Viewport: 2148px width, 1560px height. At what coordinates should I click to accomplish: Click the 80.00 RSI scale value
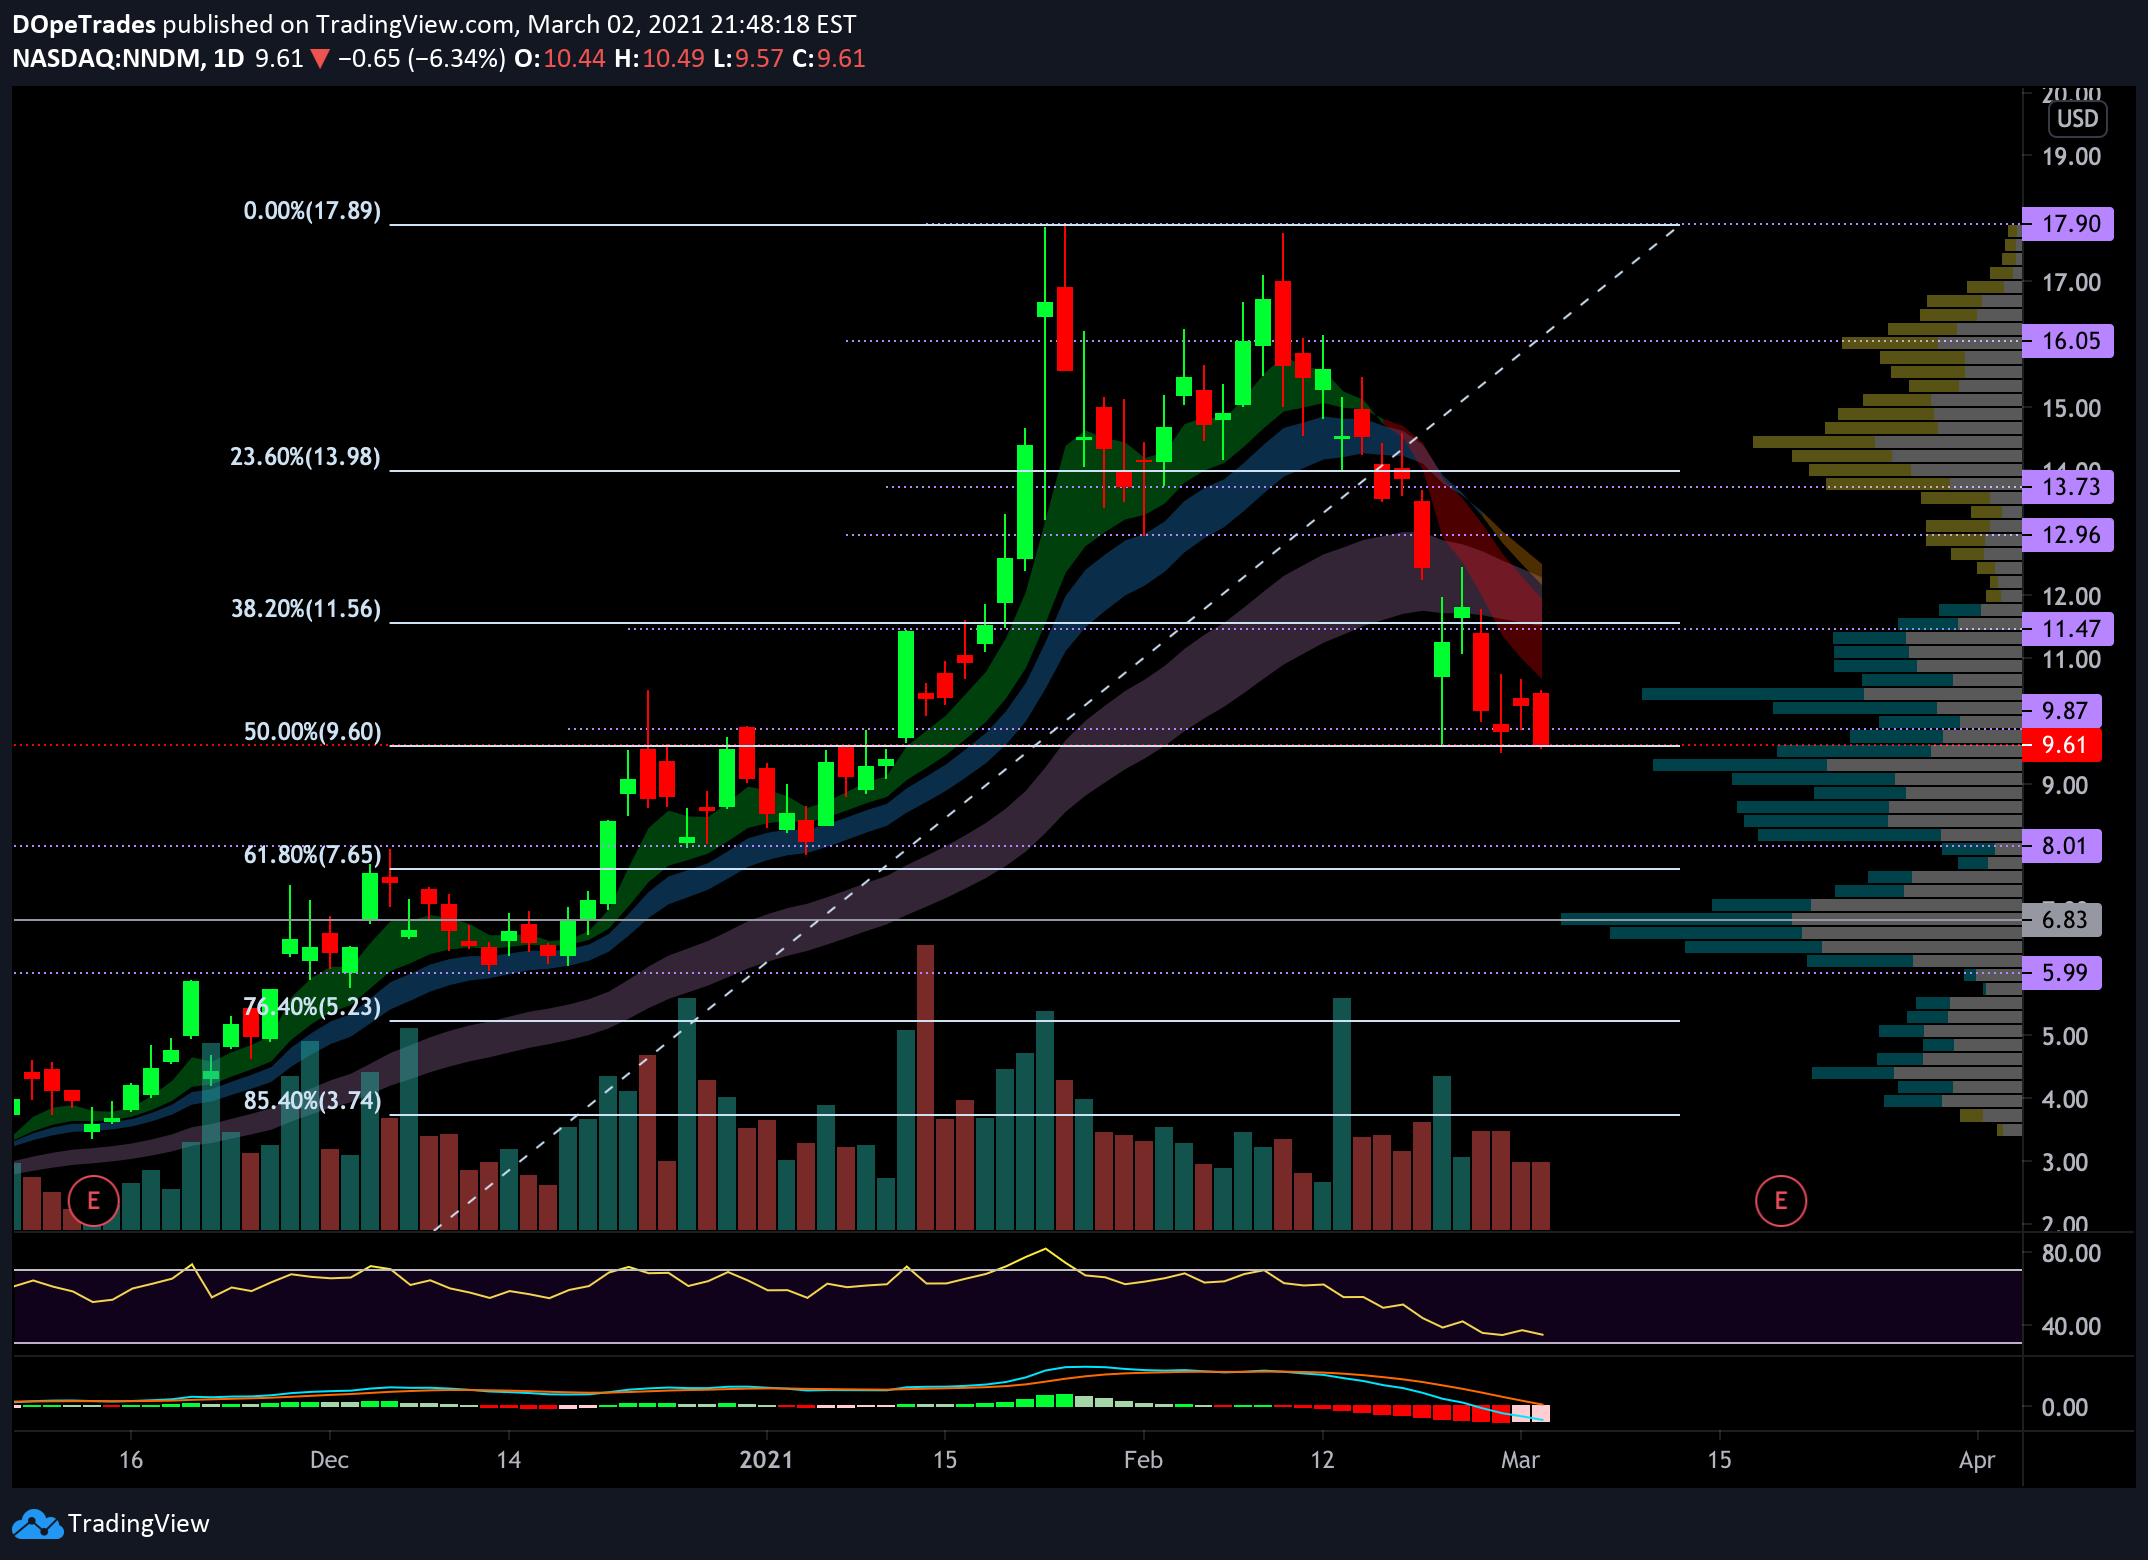click(x=2071, y=1254)
